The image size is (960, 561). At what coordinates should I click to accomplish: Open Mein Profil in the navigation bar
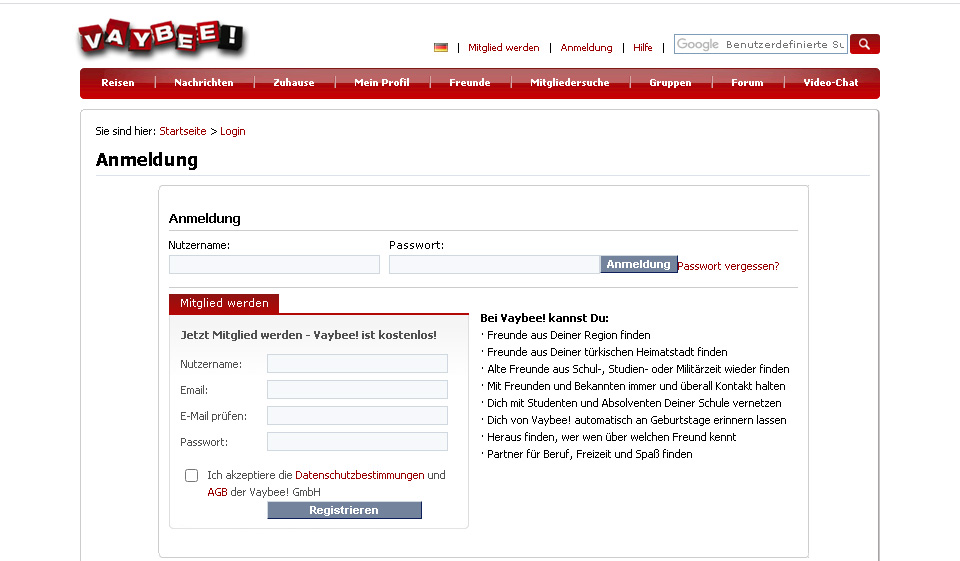pyautogui.click(x=382, y=83)
